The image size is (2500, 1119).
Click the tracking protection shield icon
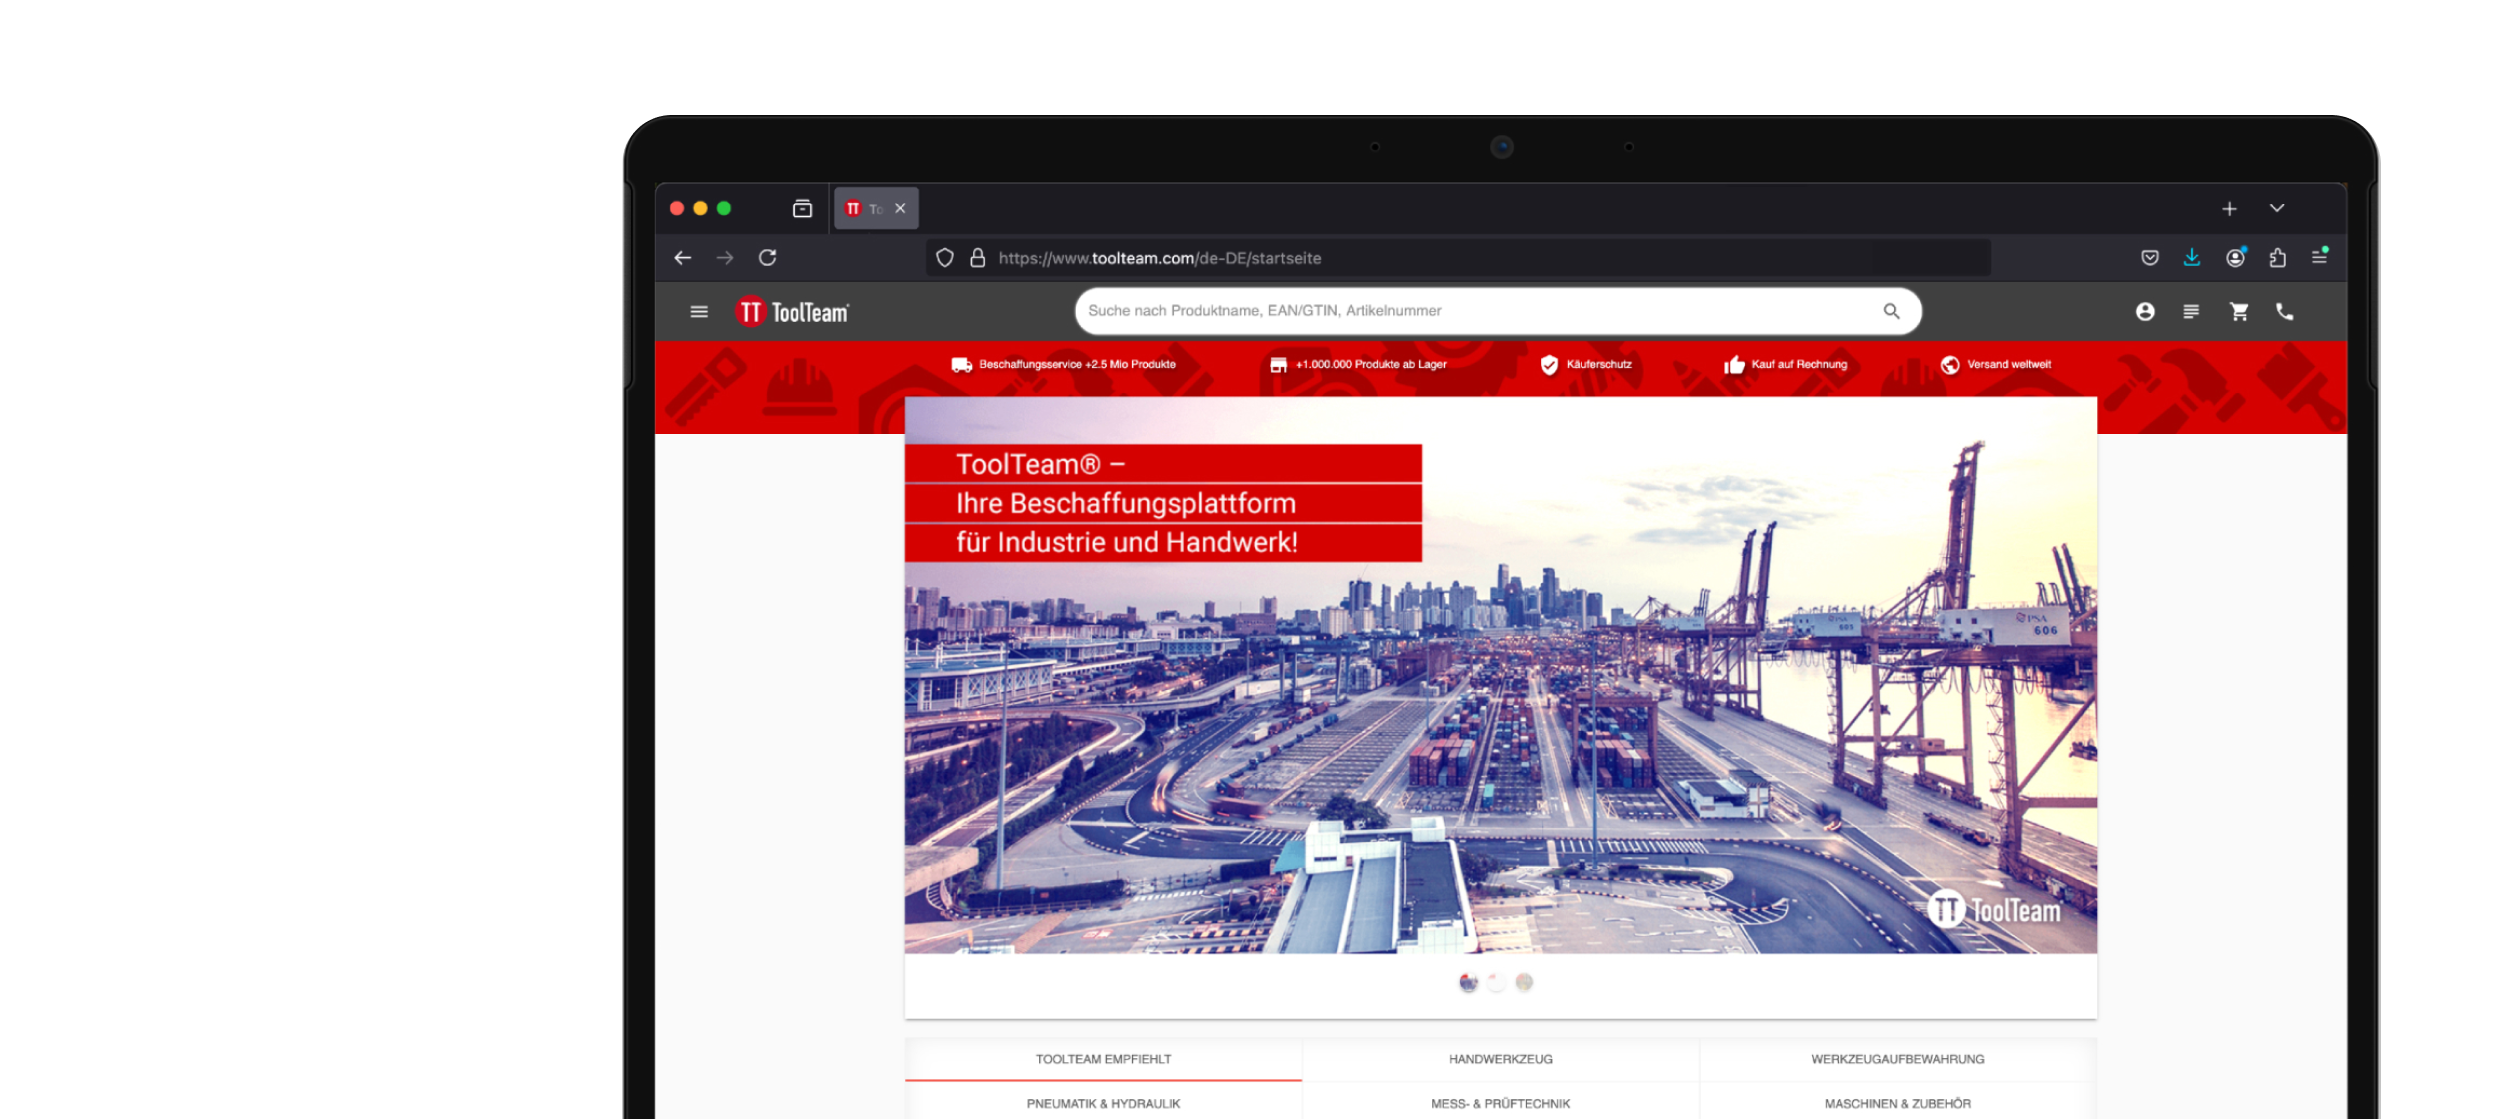pos(945,258)
